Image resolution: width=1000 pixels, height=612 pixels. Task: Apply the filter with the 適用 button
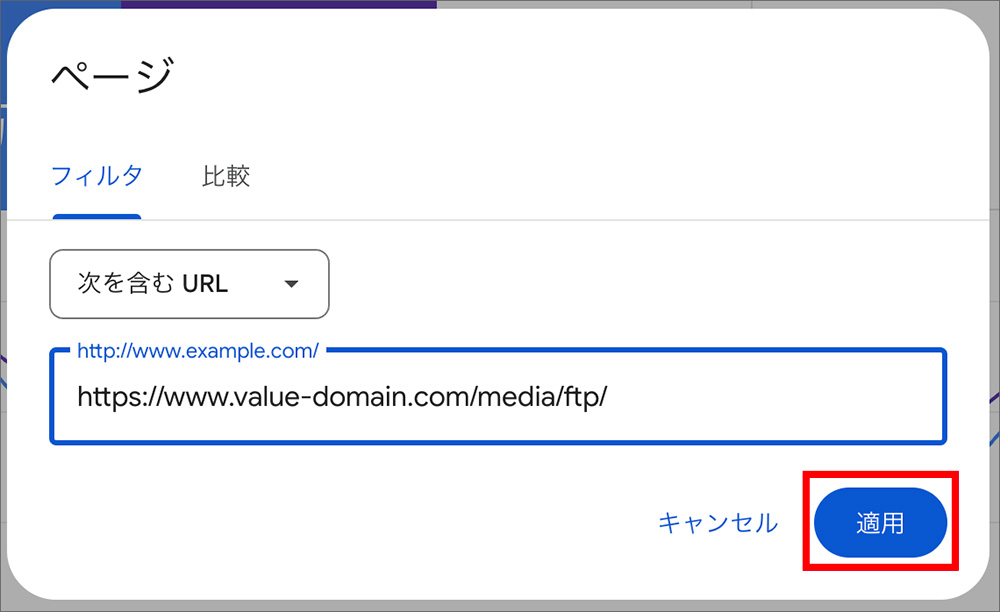tap(881, 522)
